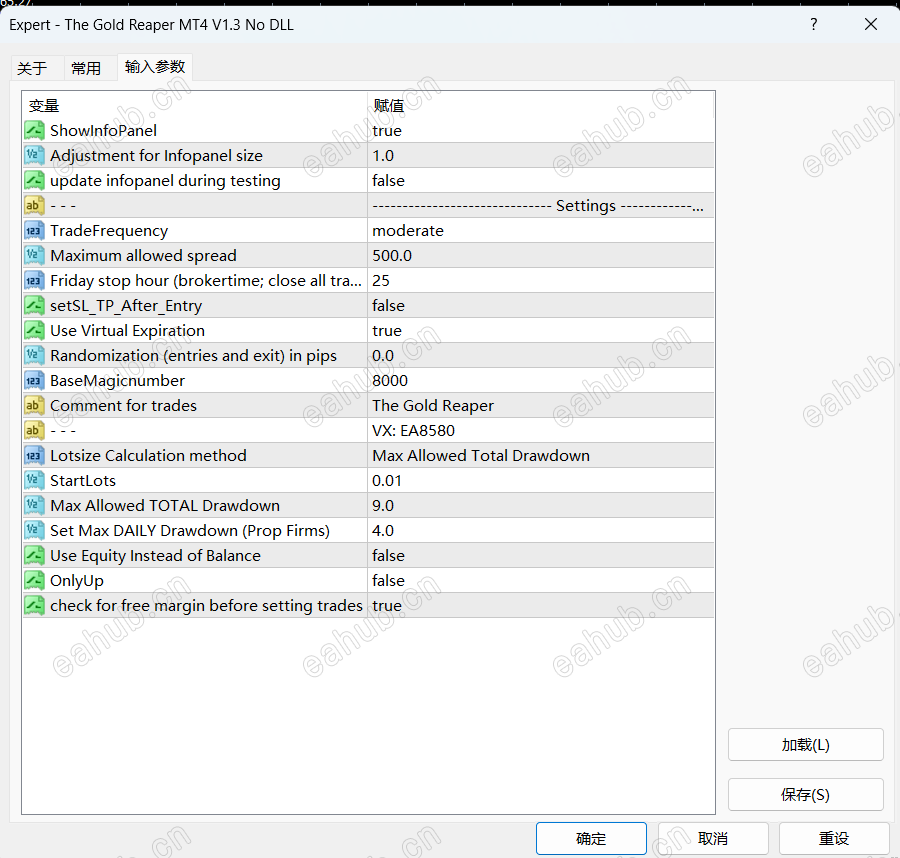The width and height of the screenshot is (900, 858).
Task: Click the ShowInfoPanel boolean type icon
Action: coord(34,130)
